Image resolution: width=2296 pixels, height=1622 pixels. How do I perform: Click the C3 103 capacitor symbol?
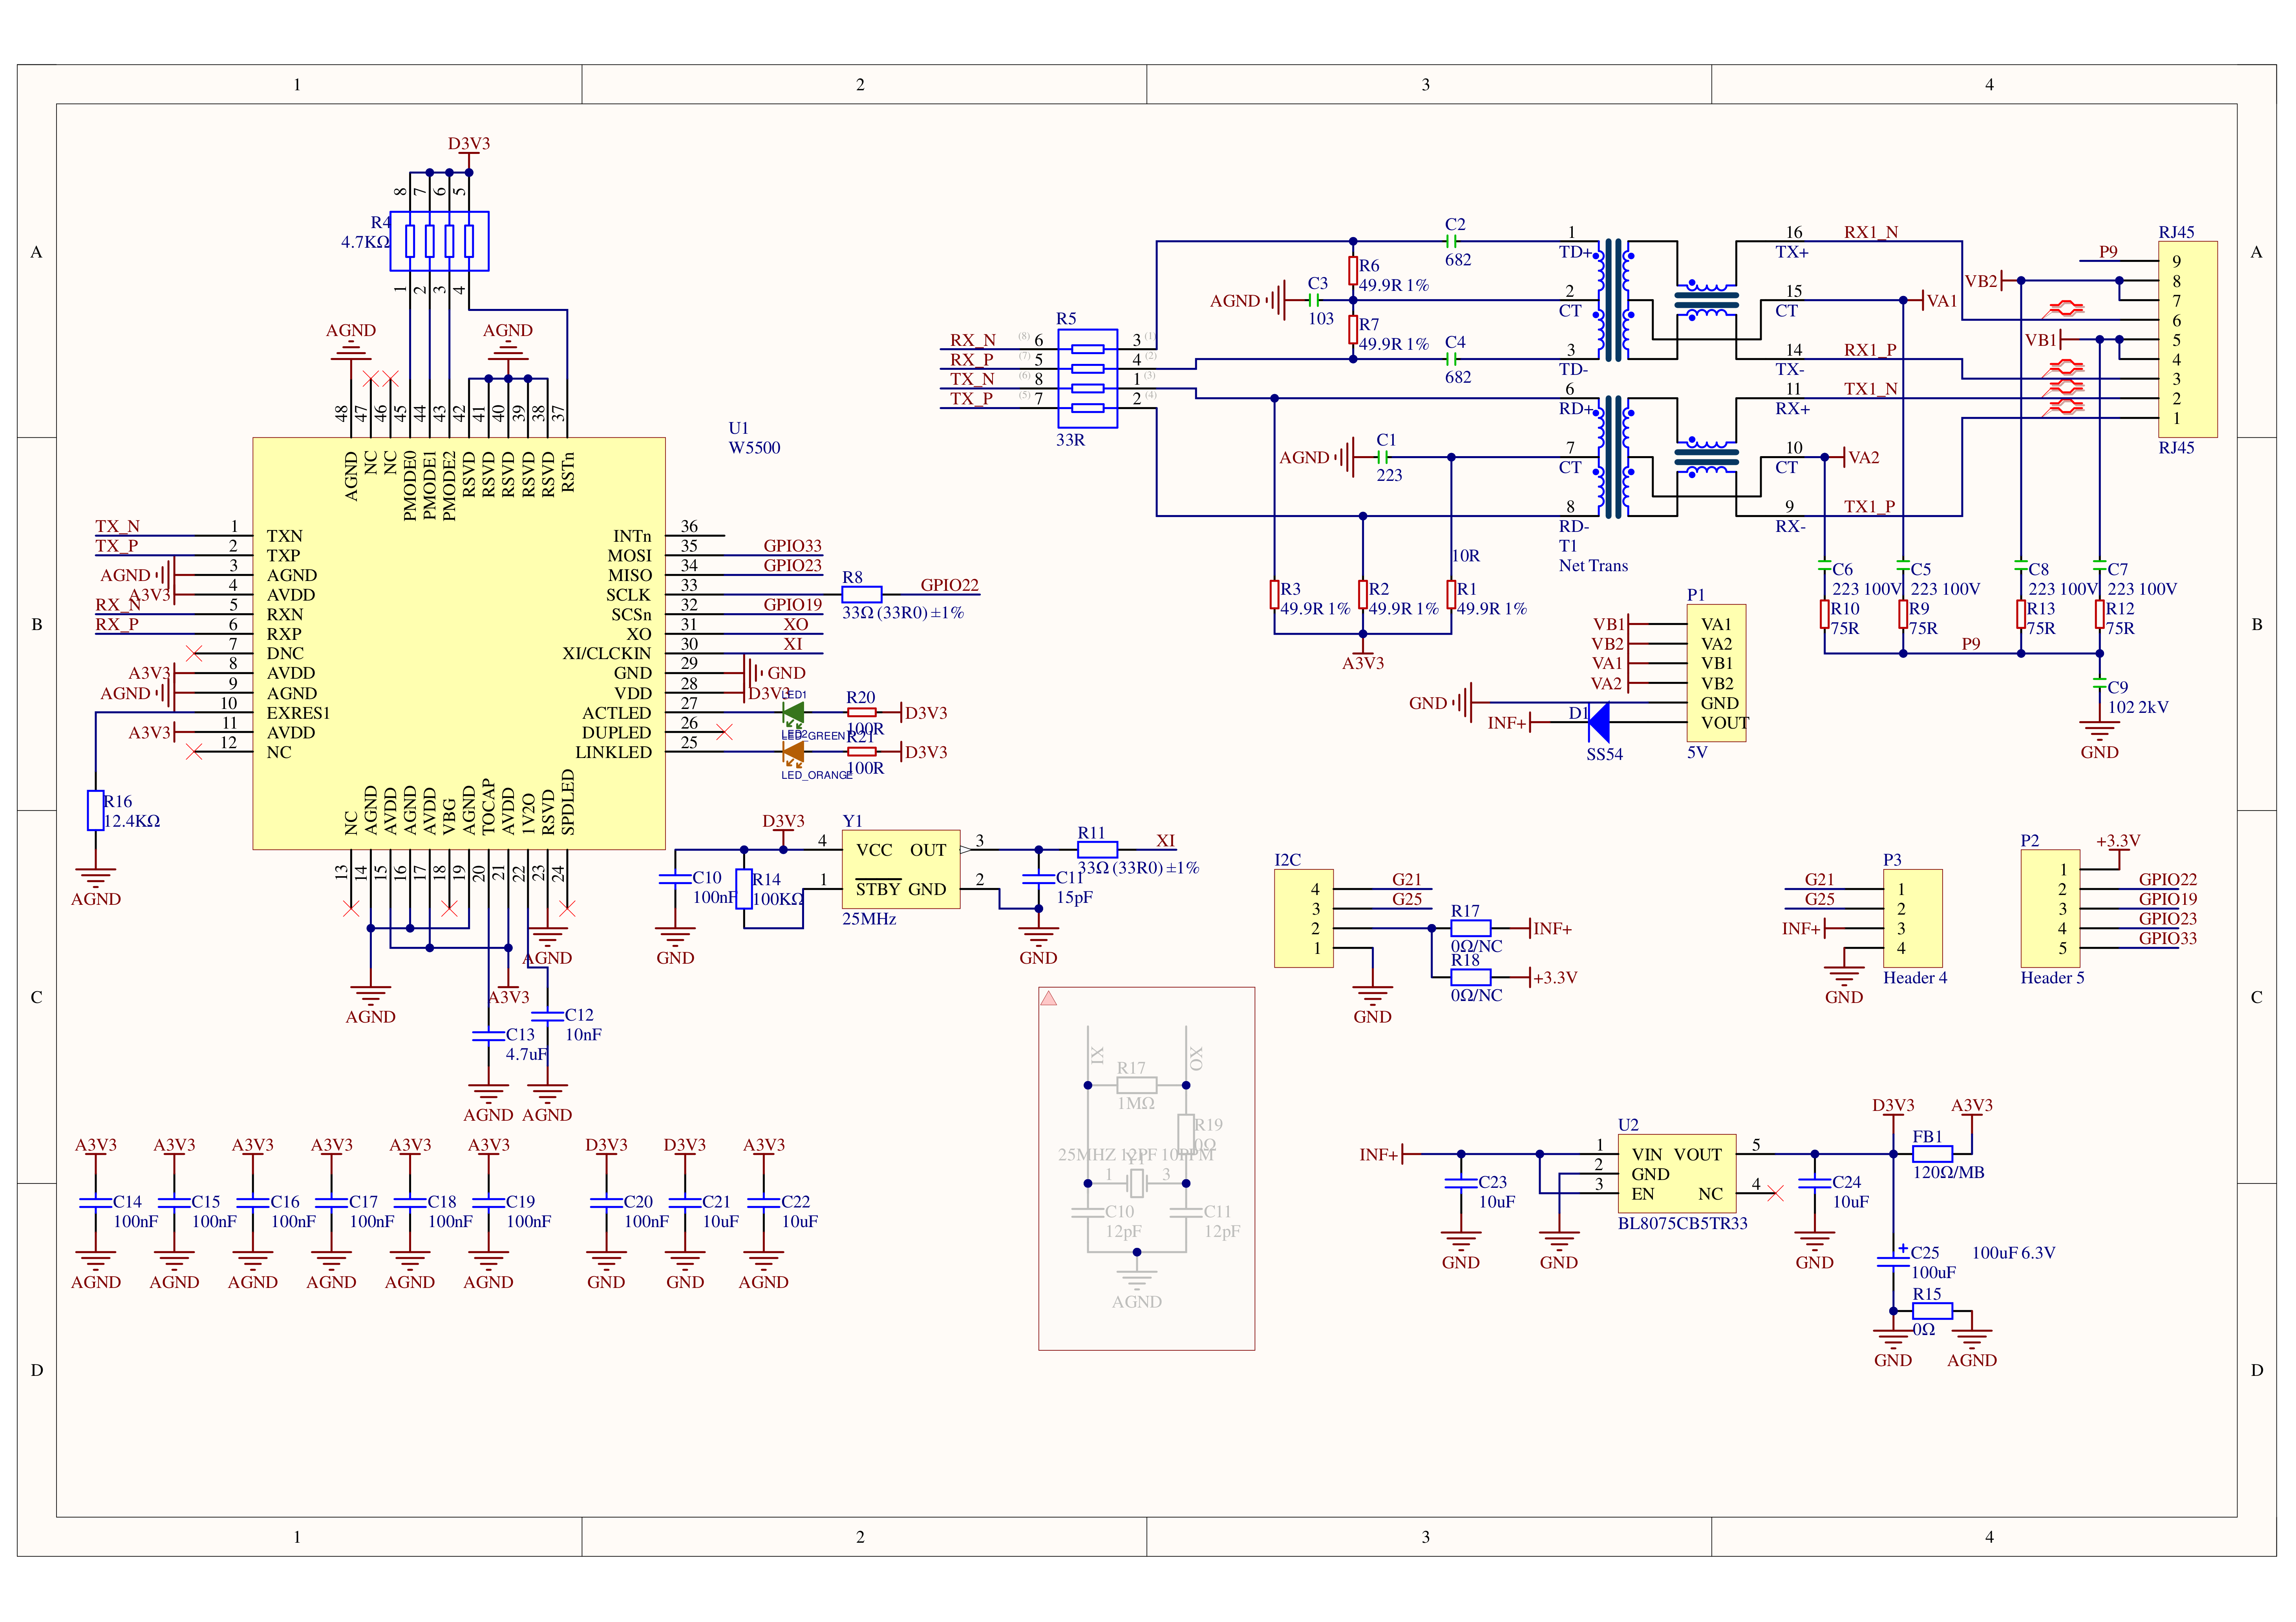(1314, 300)
